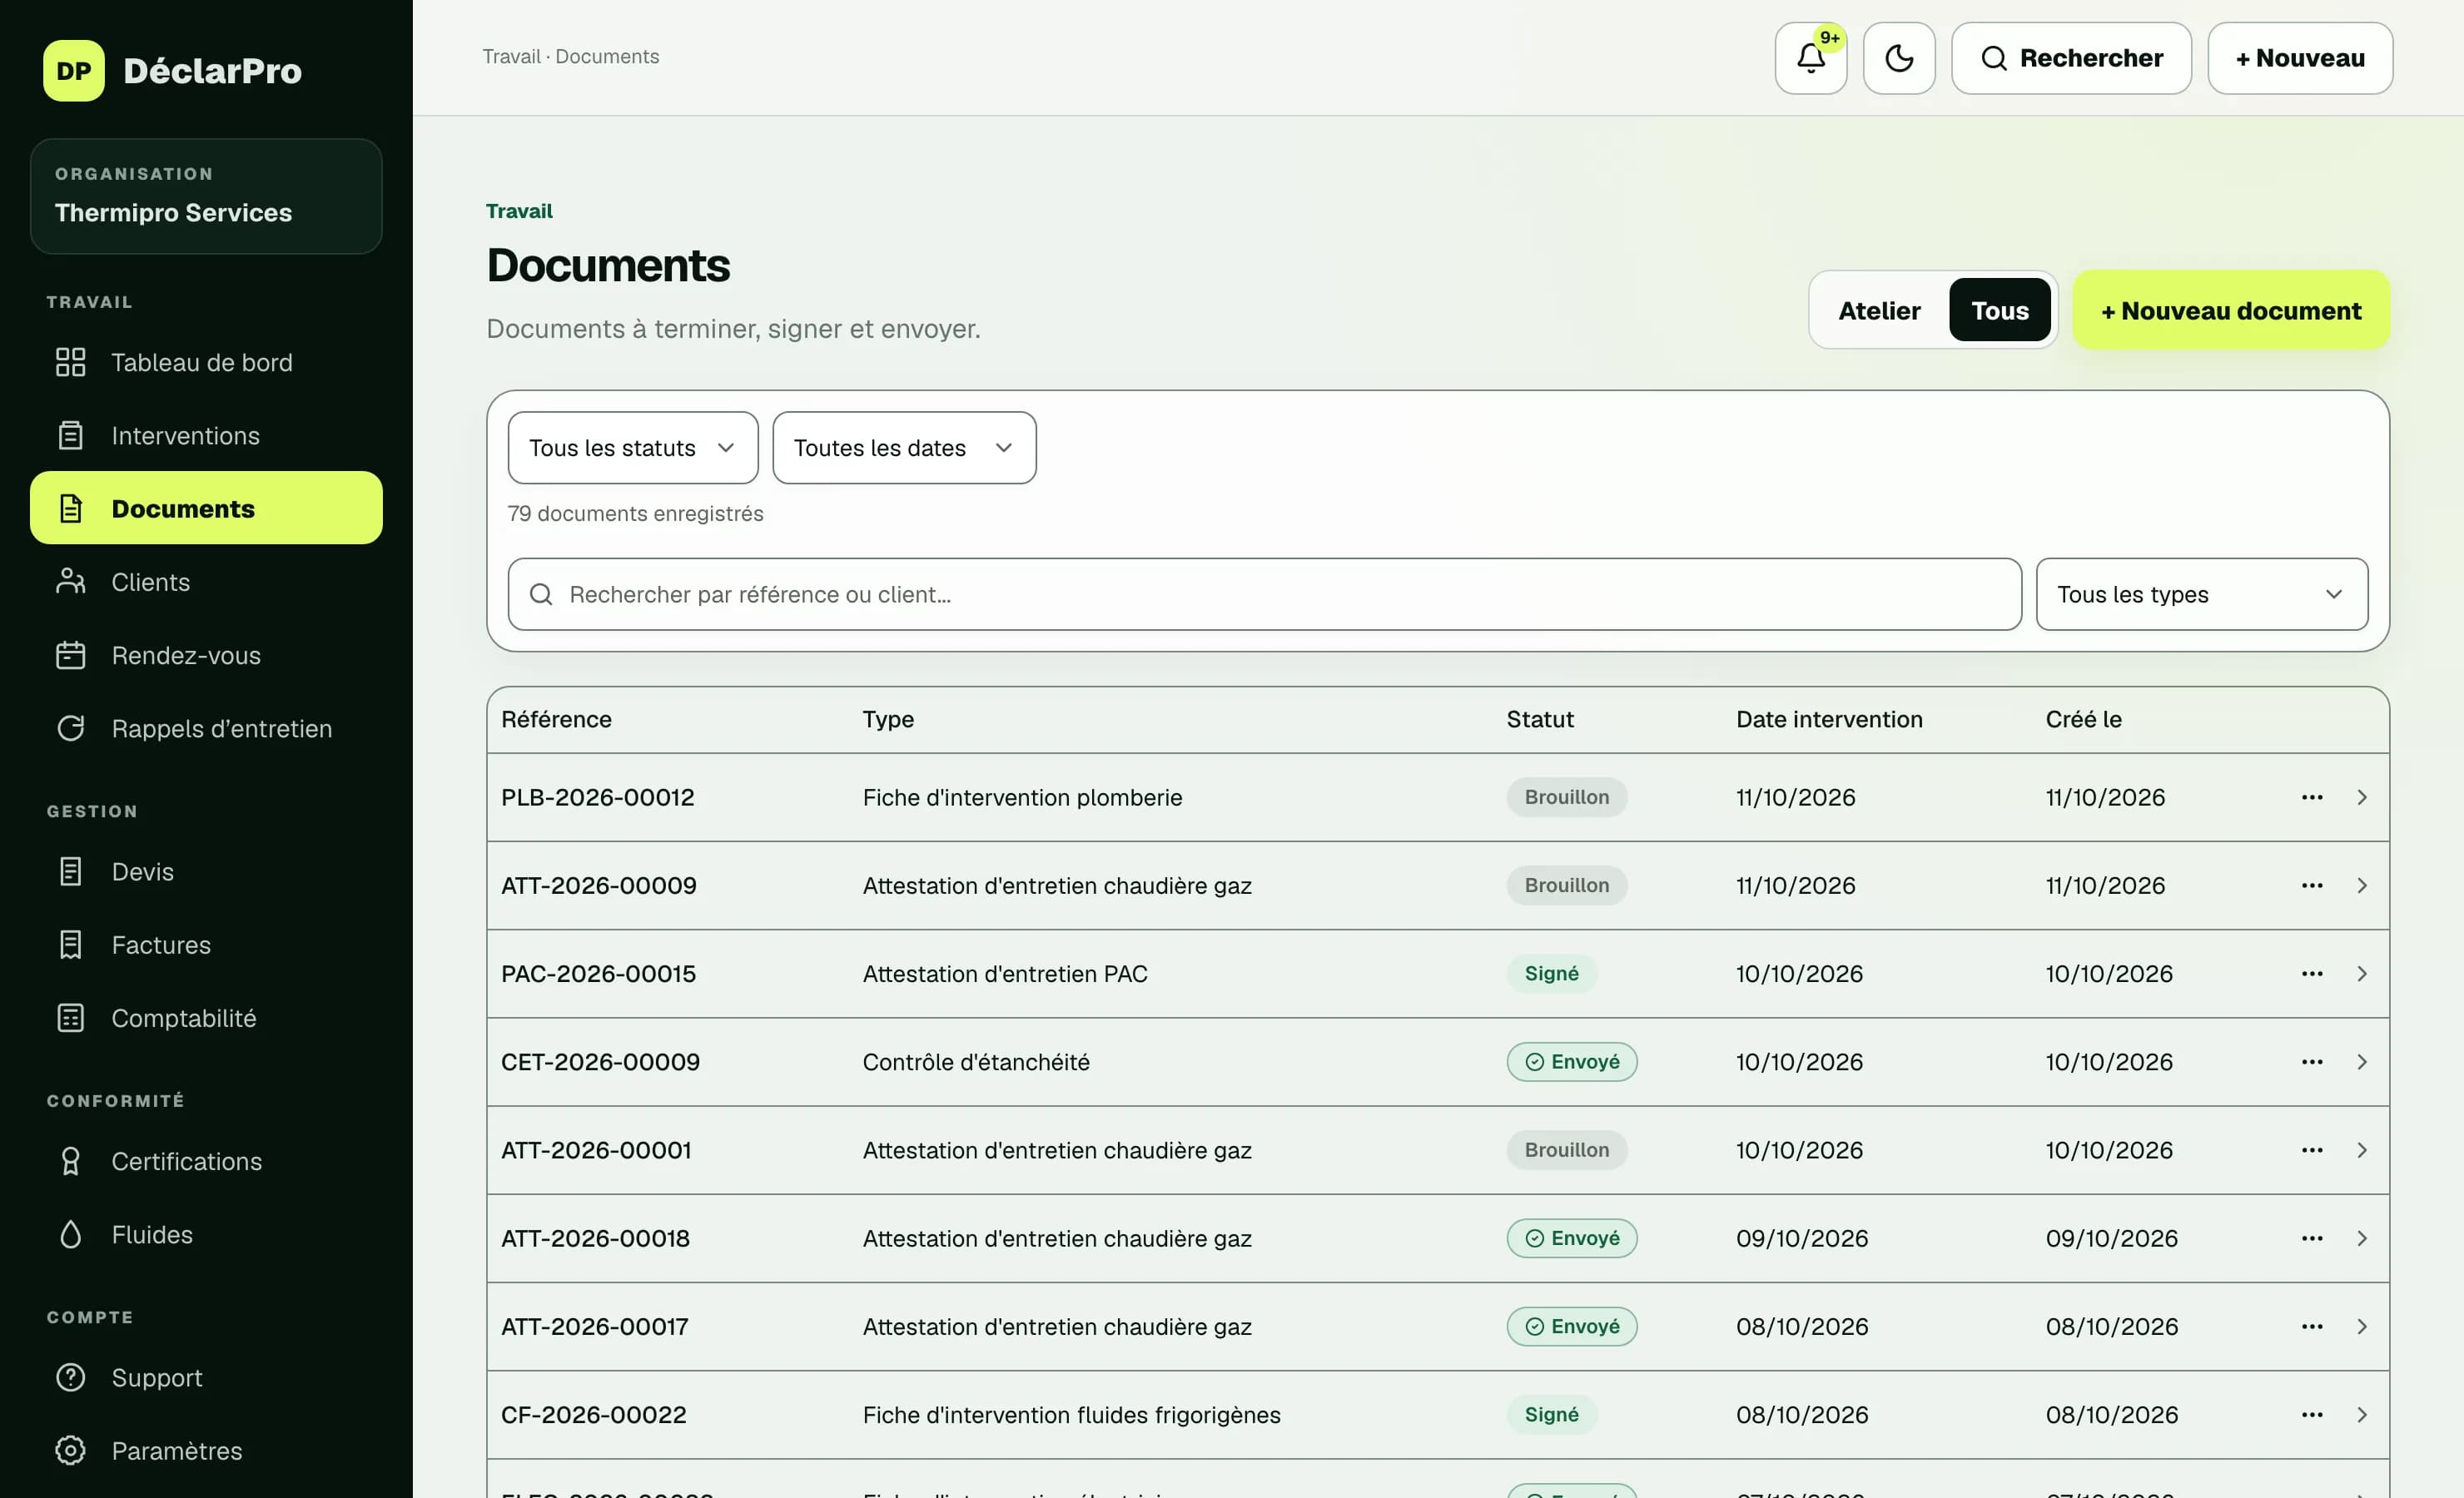Viewport: 2464px width, 1498px height.
Task: Click the Nouveau document button
Action: click(x=2231, y=310)
